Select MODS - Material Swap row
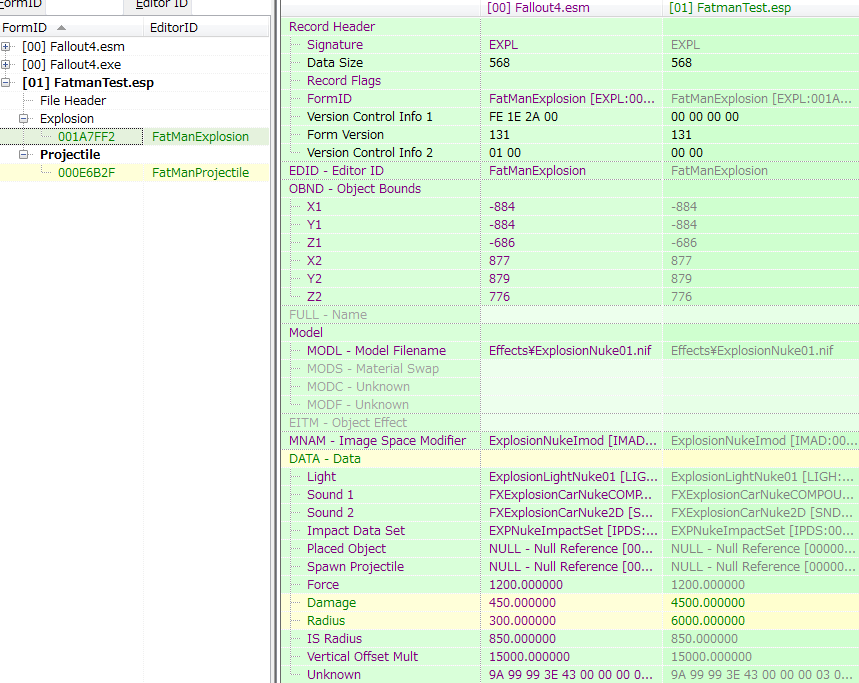859x683 pixels. coord(570,369)
